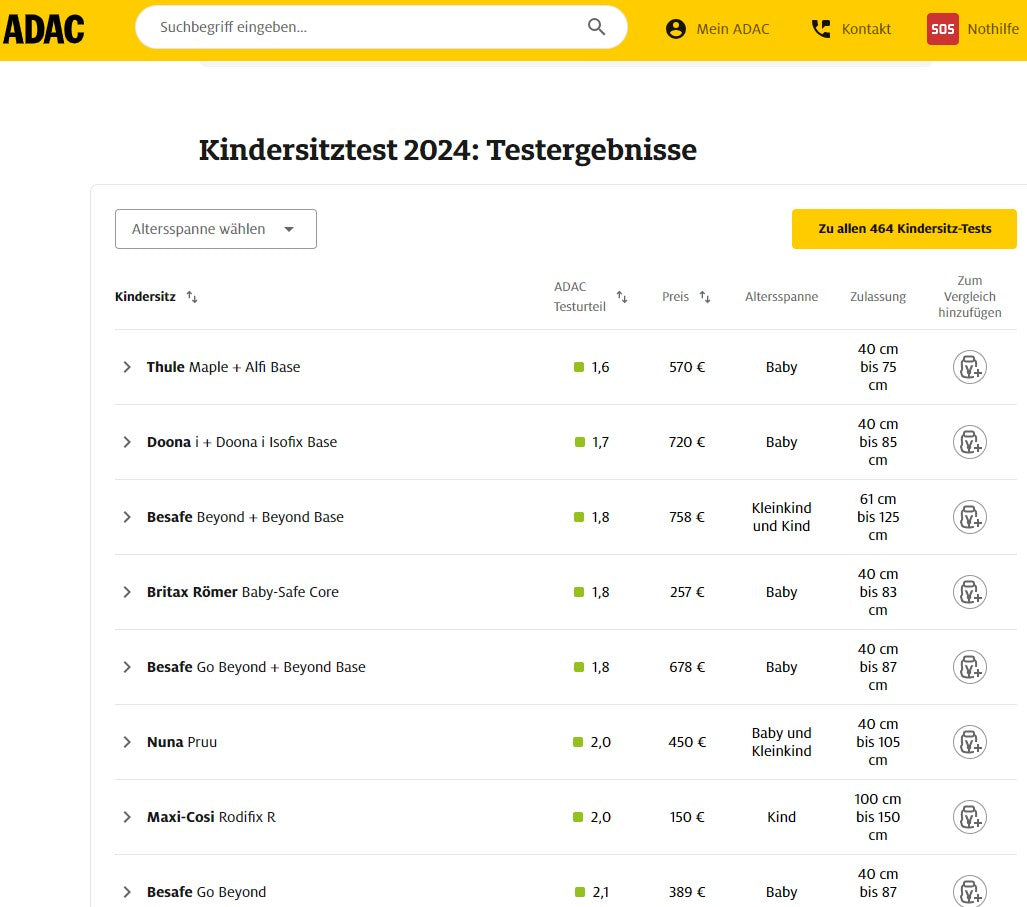Click the Kontakt phone icon

tap(820, 28)
